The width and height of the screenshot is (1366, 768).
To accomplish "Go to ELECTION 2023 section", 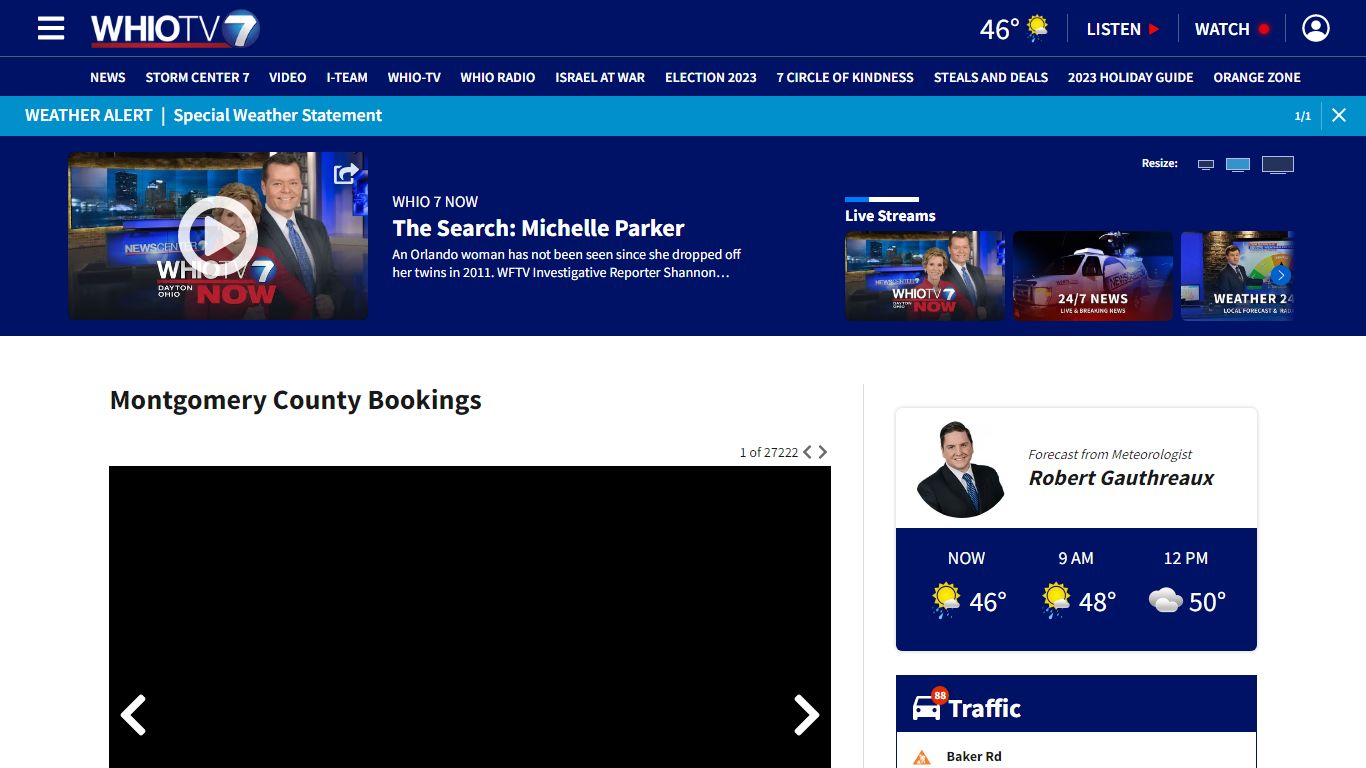I will pos(711,77).
